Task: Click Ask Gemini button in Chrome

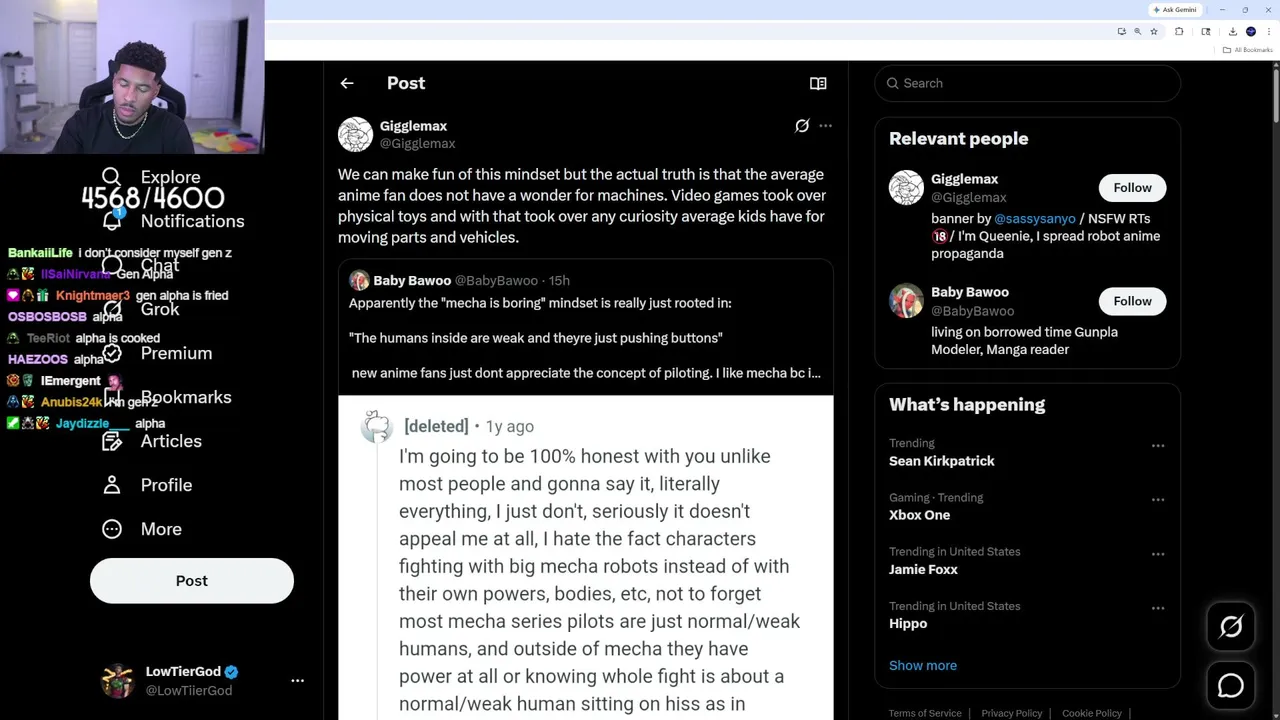Action: pos(1175,10)
